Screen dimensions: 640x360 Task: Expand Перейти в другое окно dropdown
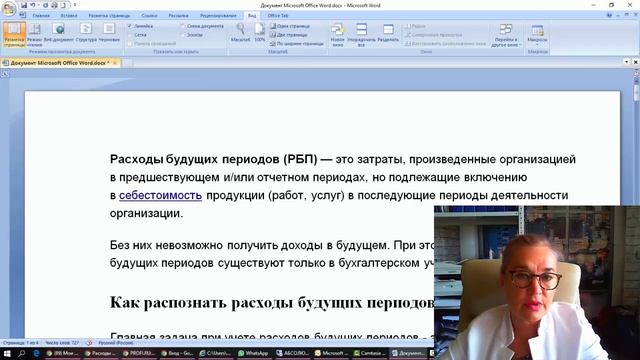tap(506, 35)
